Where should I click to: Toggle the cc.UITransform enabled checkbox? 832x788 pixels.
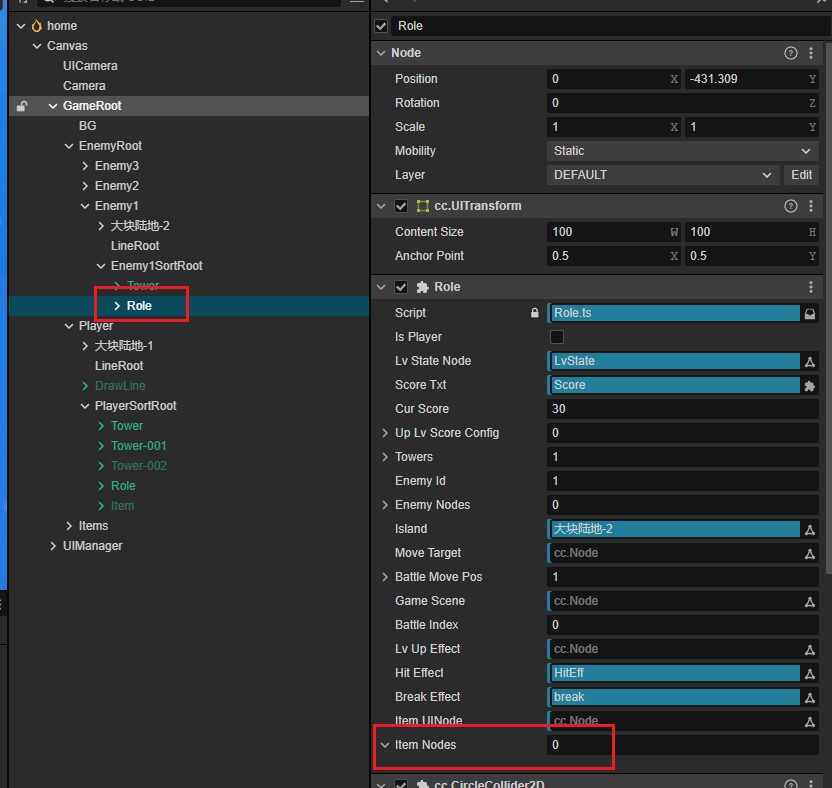(x=401, y=206)
